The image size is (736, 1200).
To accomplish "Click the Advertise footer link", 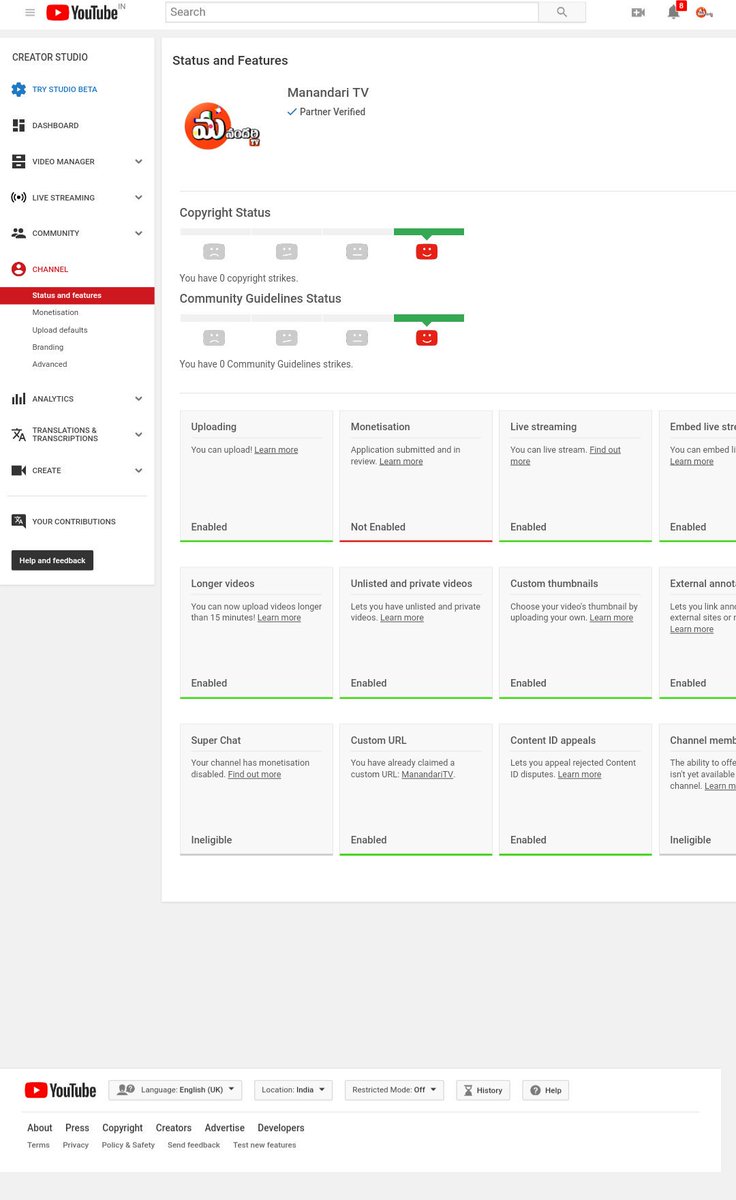I will click(x=225, y=1128).
